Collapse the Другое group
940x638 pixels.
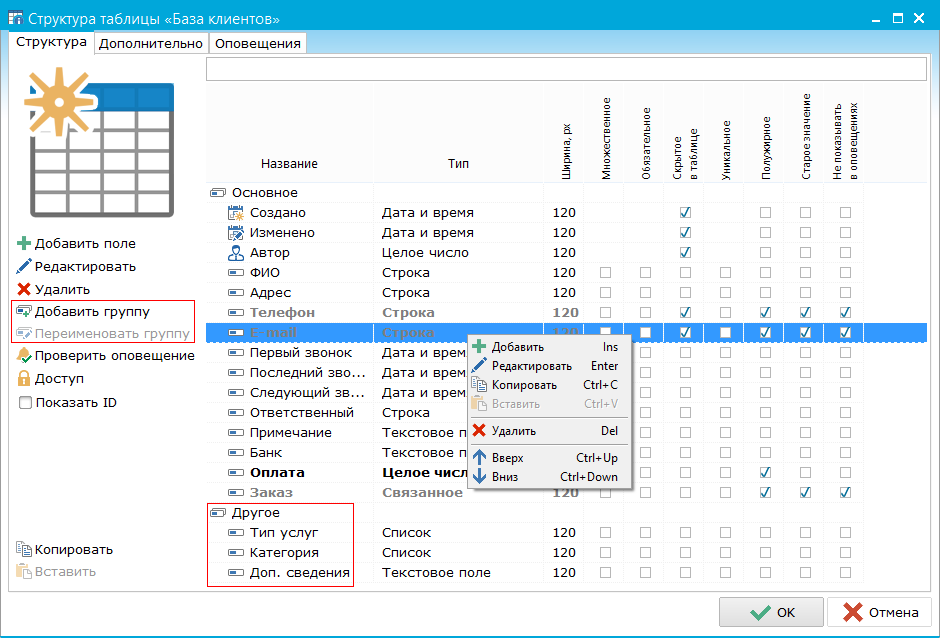pyautogui.click(x=218, y=513)
